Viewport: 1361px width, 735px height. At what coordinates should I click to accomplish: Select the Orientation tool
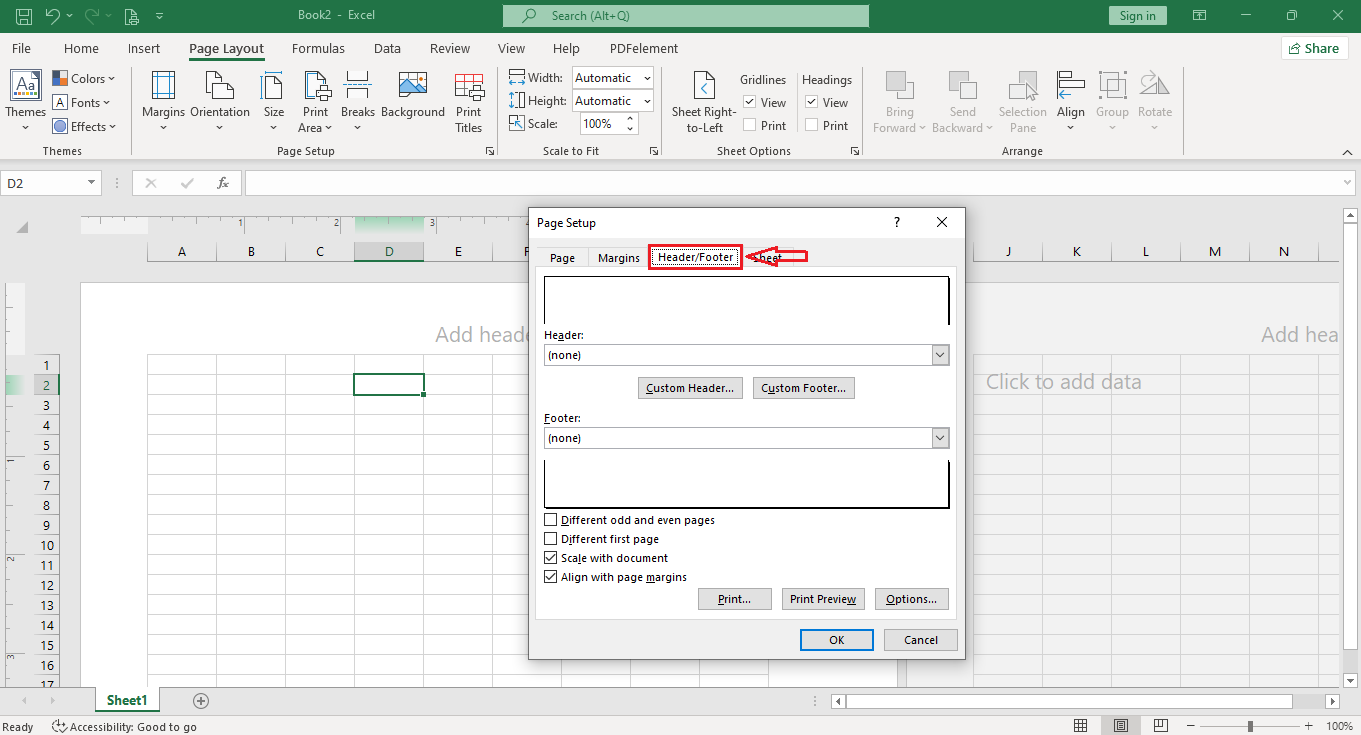pyautogui.click(x=220, y=101)
